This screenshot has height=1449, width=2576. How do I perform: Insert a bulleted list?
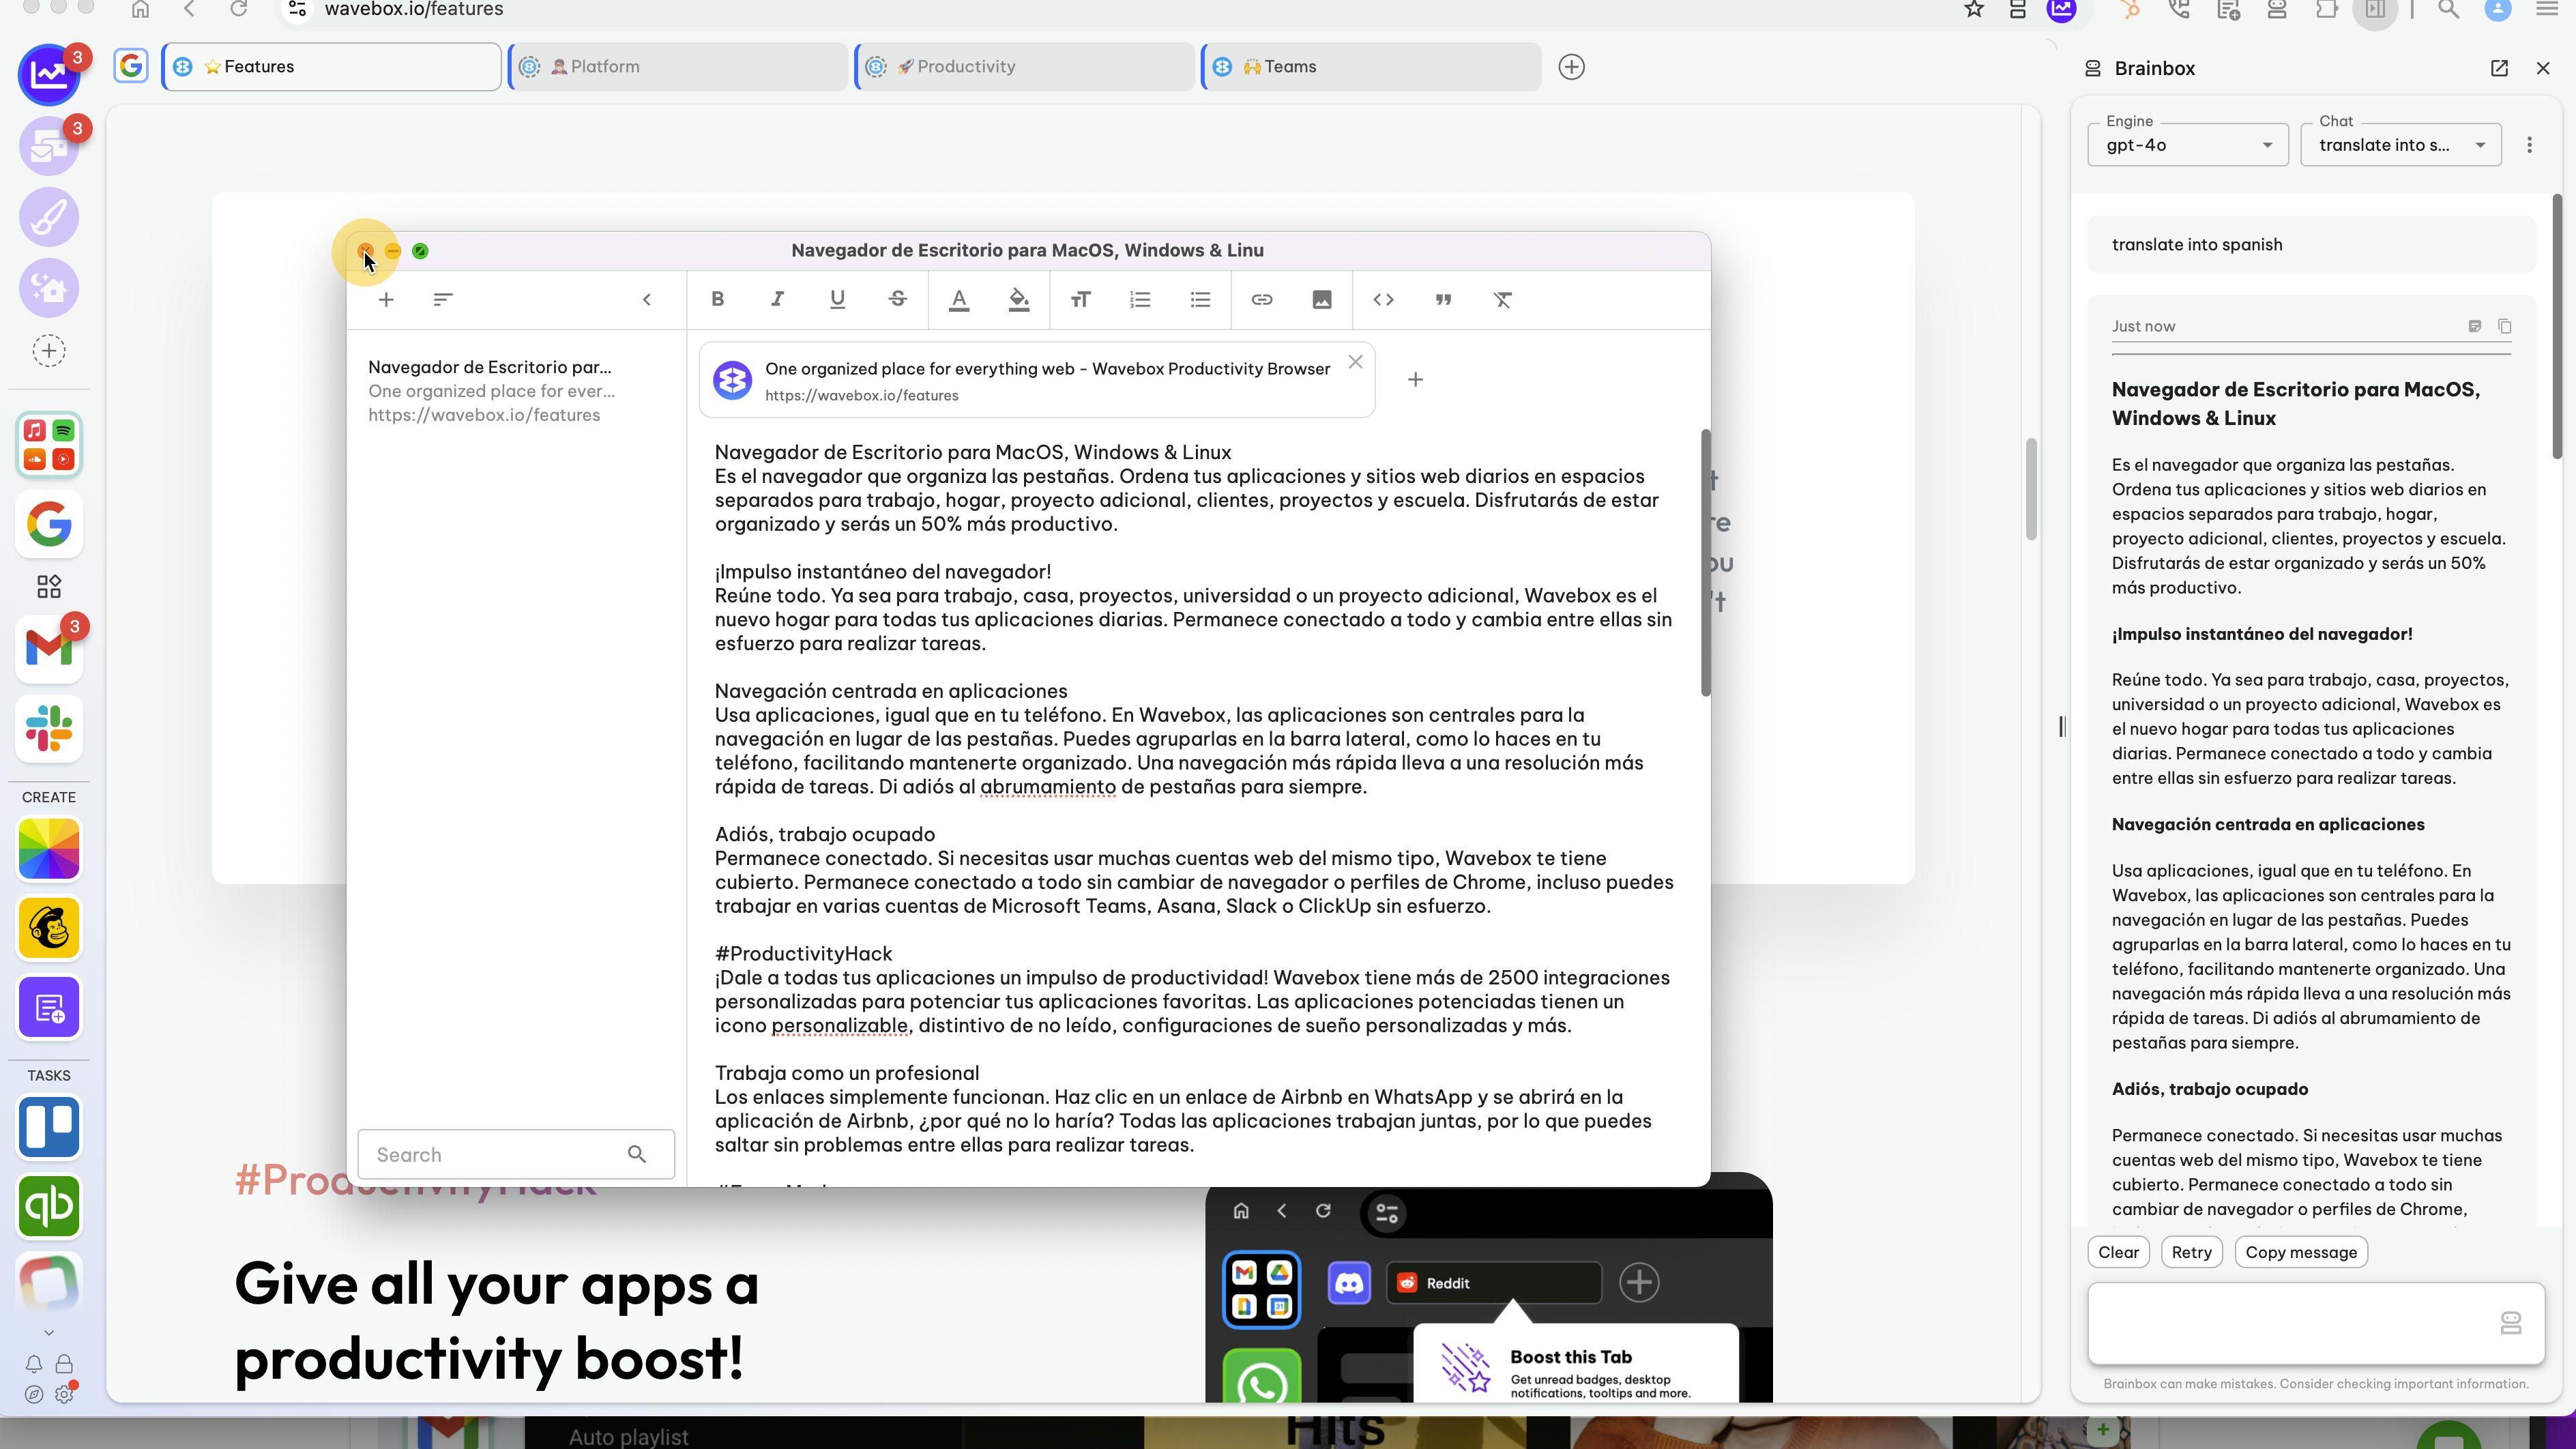click(1200, 299)
